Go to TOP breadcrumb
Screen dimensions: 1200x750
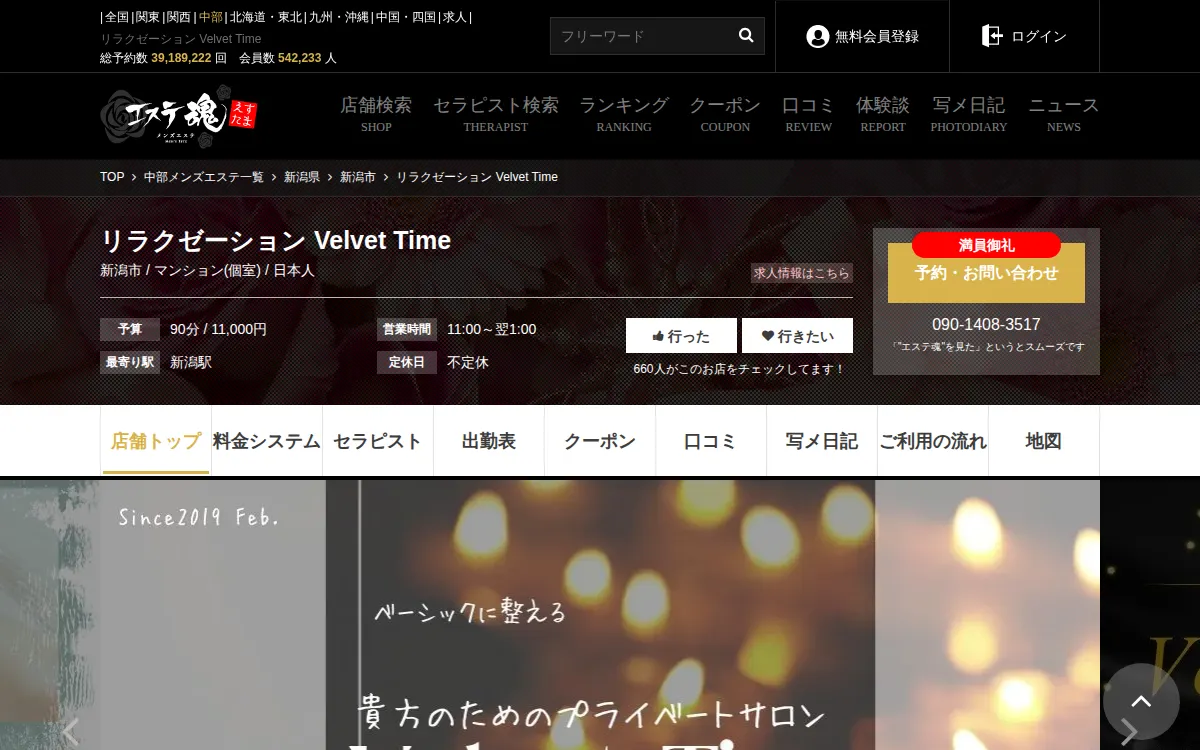click(x=112, y=177)
